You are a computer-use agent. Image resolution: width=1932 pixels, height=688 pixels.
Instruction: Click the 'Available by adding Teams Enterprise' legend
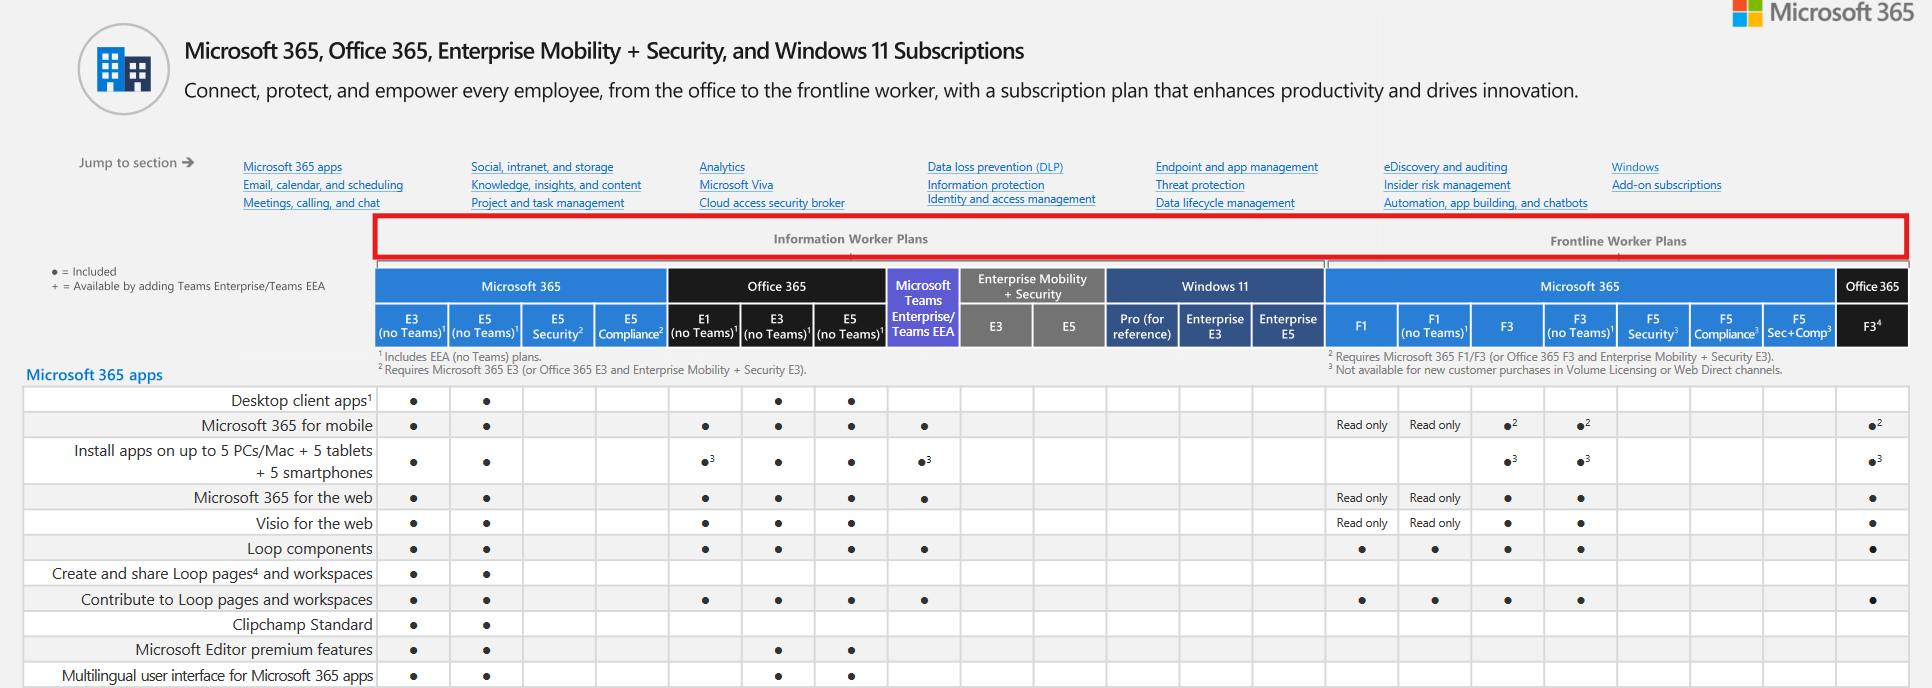click(x=188, y=286)
